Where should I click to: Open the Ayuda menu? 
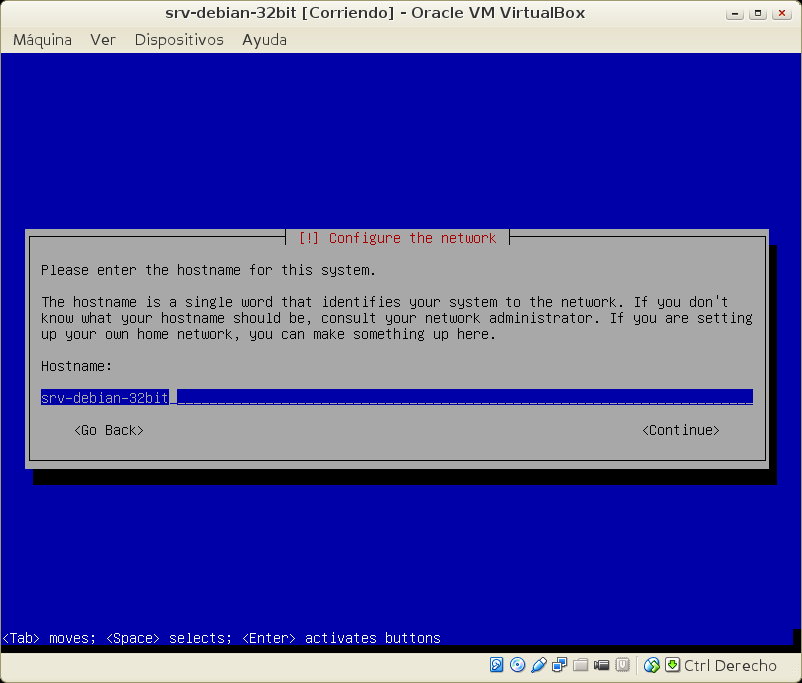tap(264, 40)
